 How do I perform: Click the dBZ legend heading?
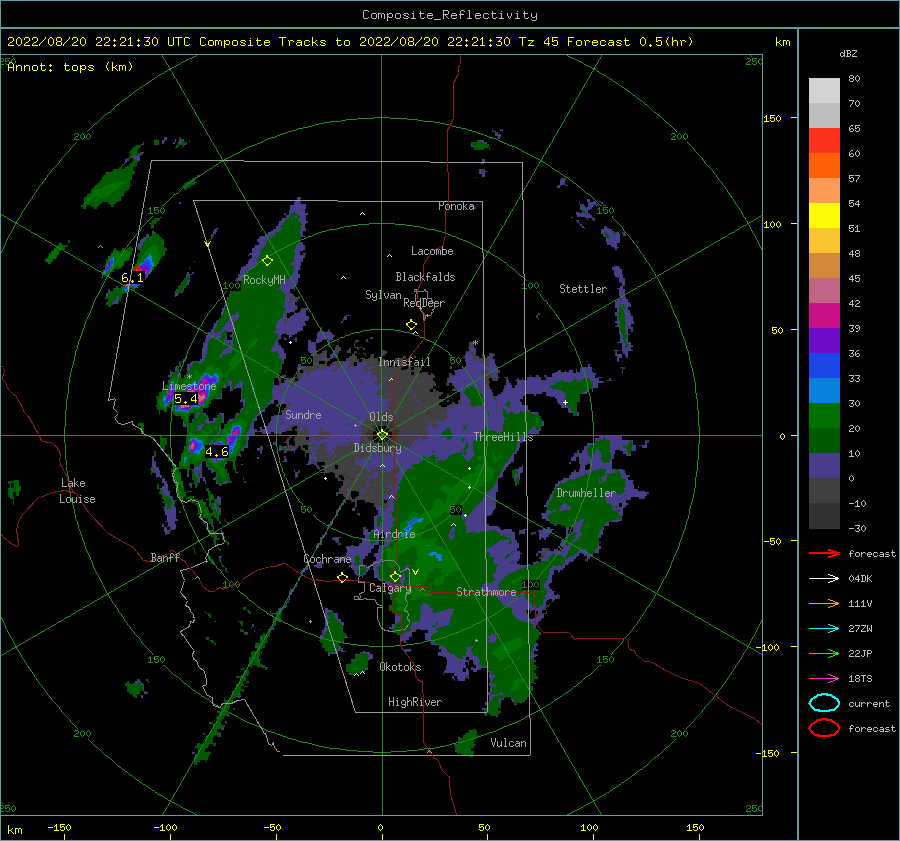point(848,54)
